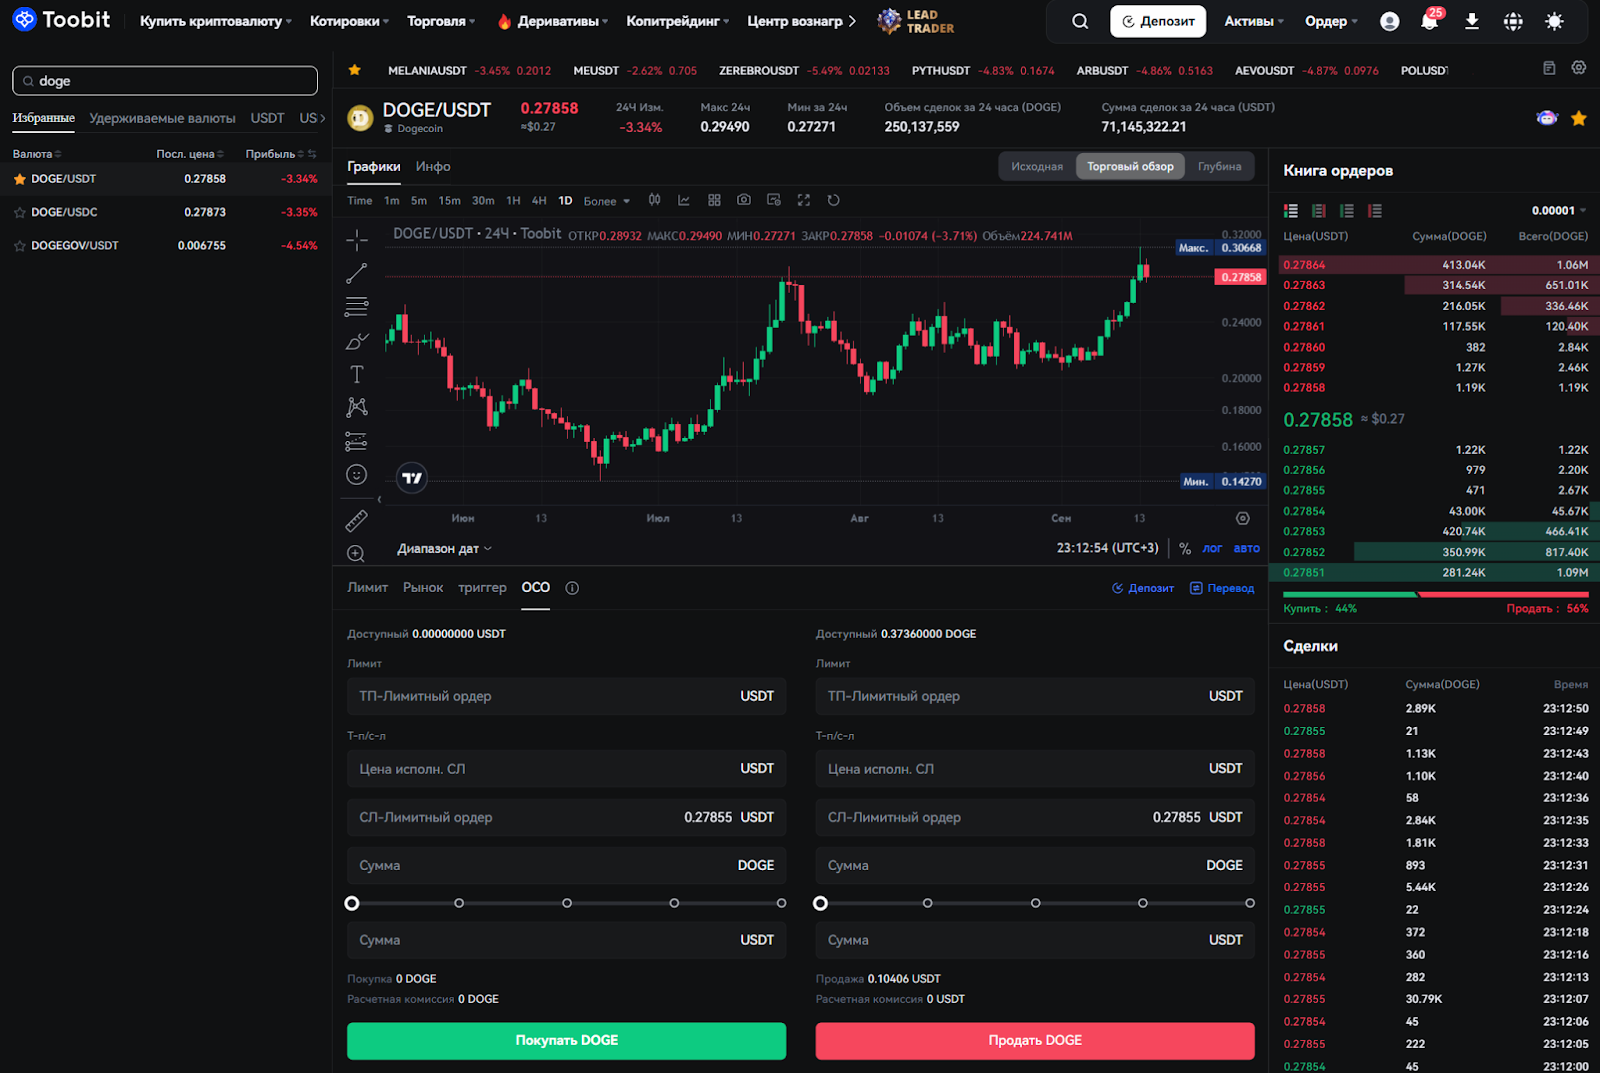Open Центр вознагр link
Viewport: 1600px width, 1073px height.
pyautogui.click(x=802, y=21)
